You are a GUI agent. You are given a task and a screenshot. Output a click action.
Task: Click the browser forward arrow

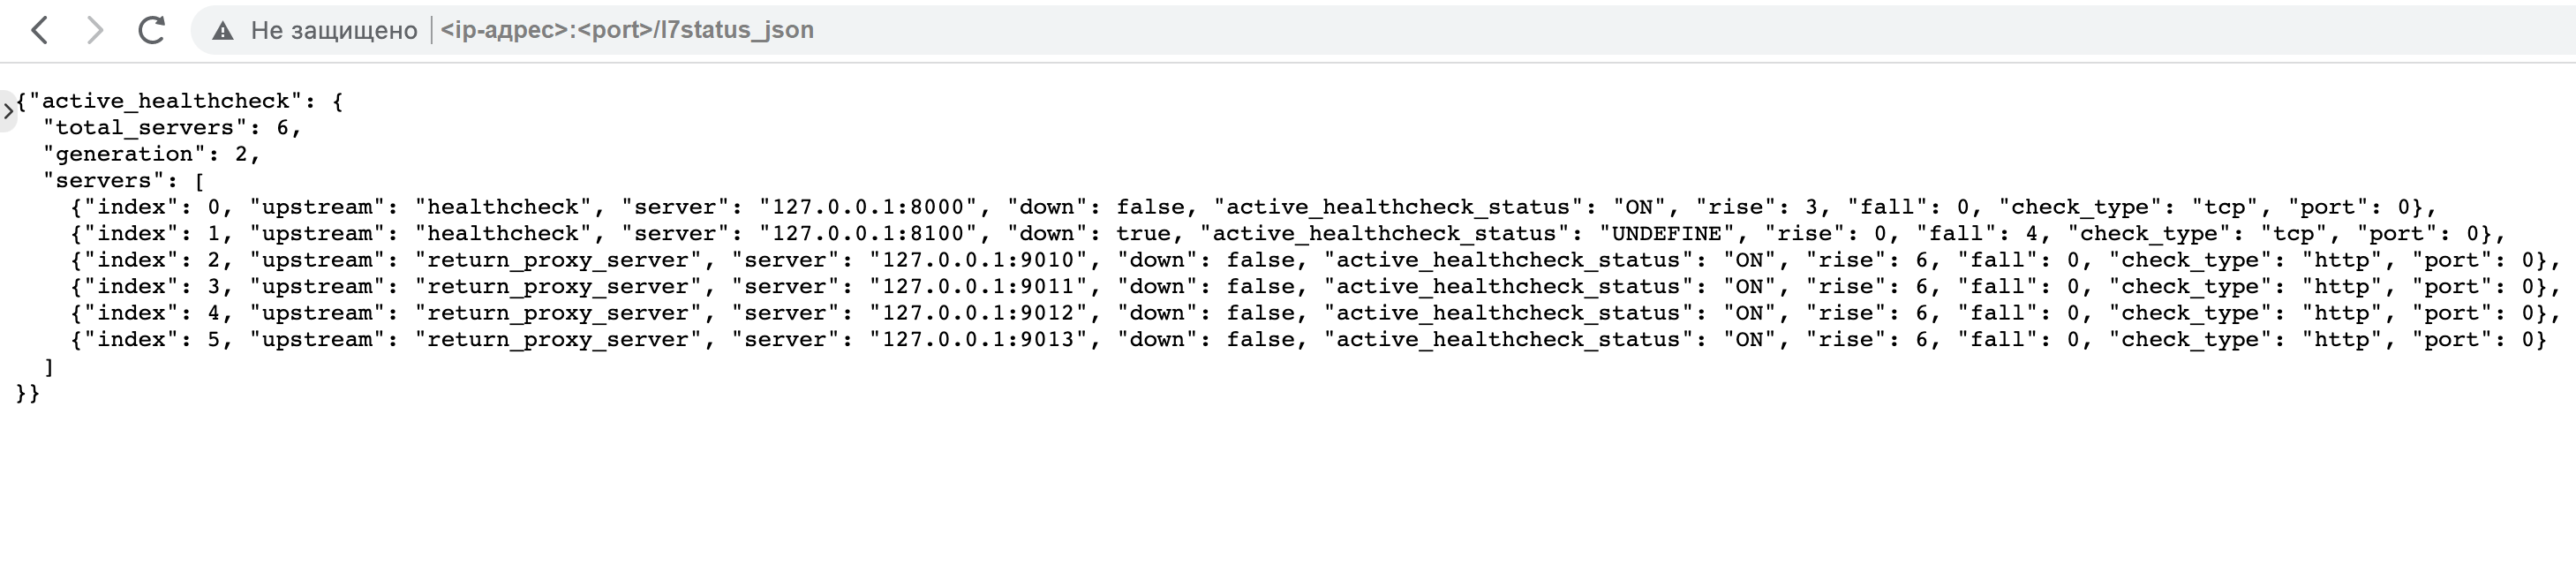tap(95, 30)
